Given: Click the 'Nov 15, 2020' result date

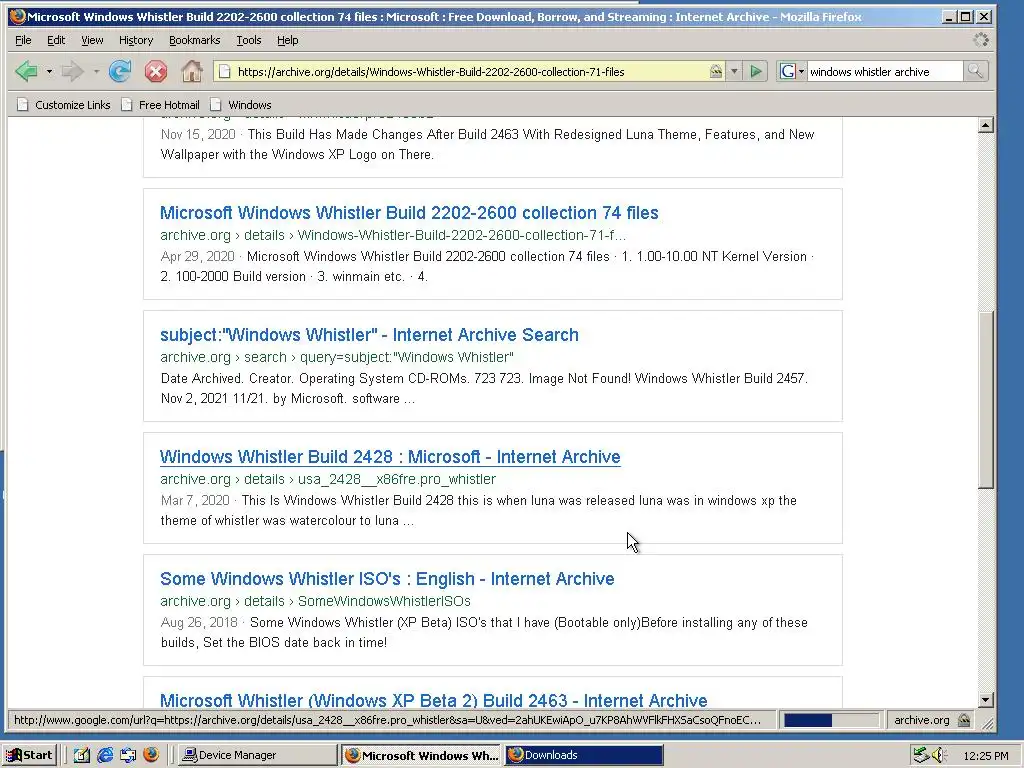Looking at the screenshot, I should click(198, 135).
